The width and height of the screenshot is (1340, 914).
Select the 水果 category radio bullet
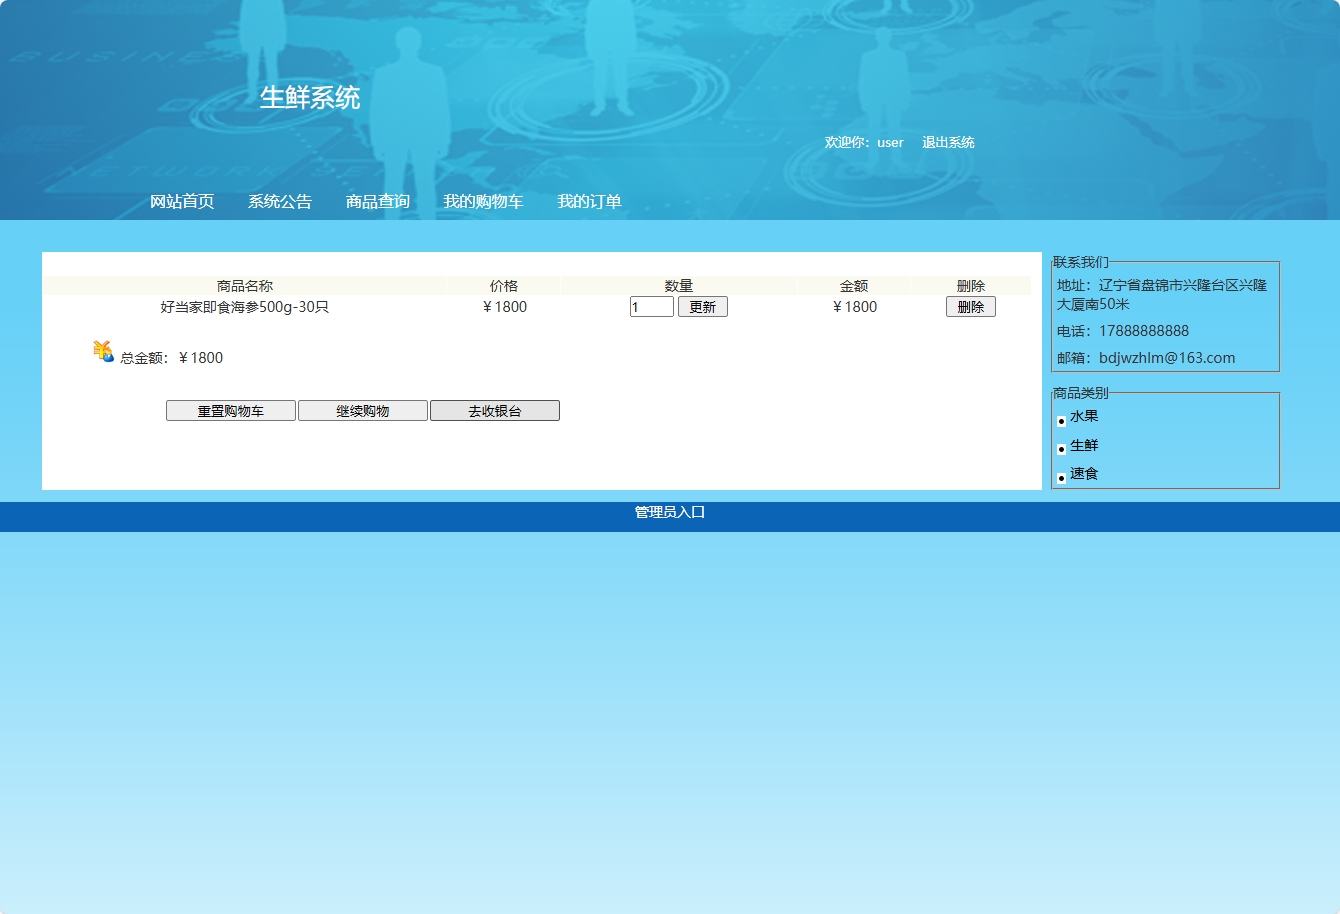[1061, 421]
